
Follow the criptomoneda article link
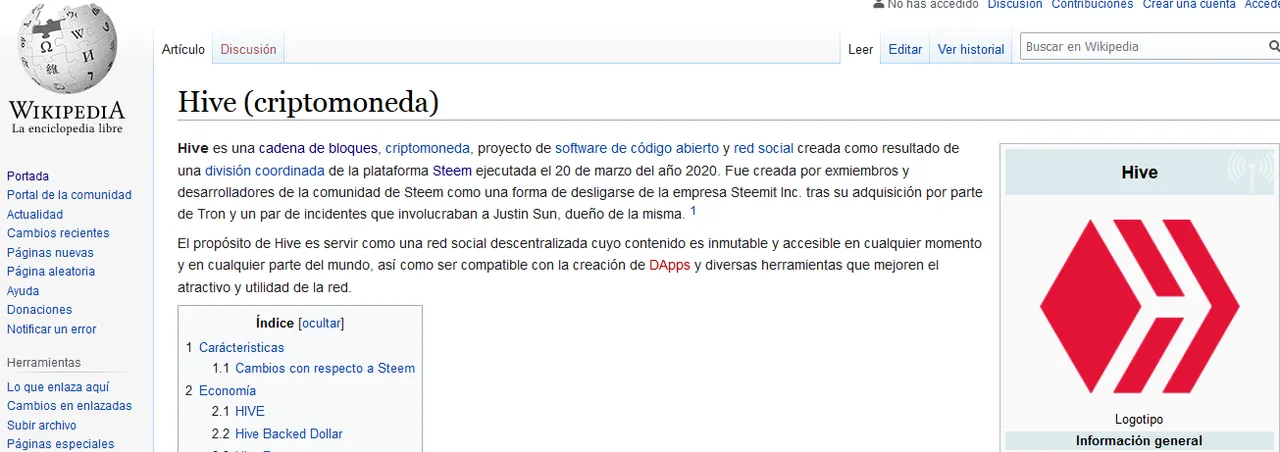pos(428,148)
